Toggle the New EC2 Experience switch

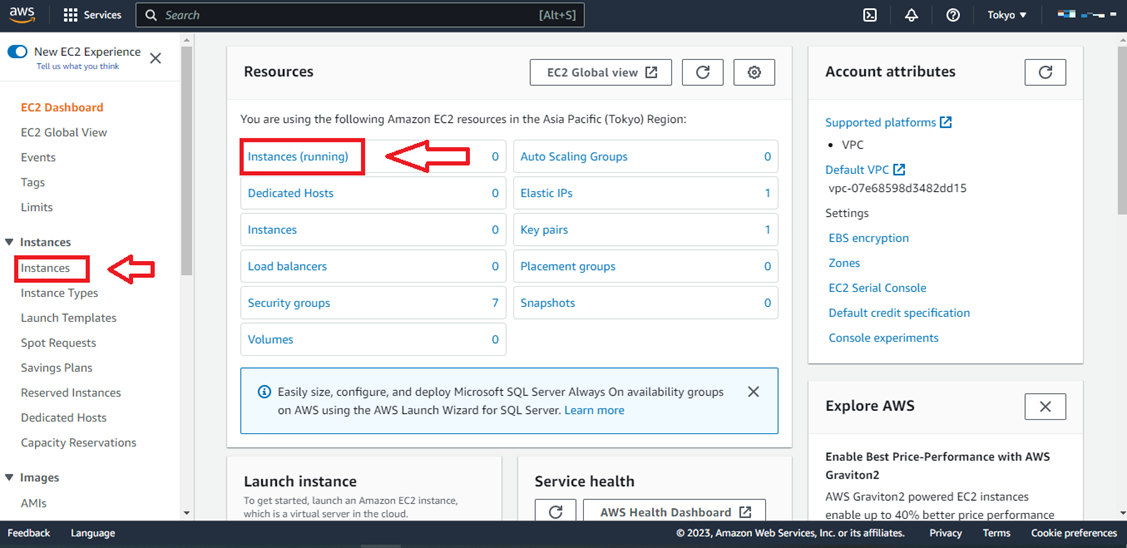tap(17, 52)
